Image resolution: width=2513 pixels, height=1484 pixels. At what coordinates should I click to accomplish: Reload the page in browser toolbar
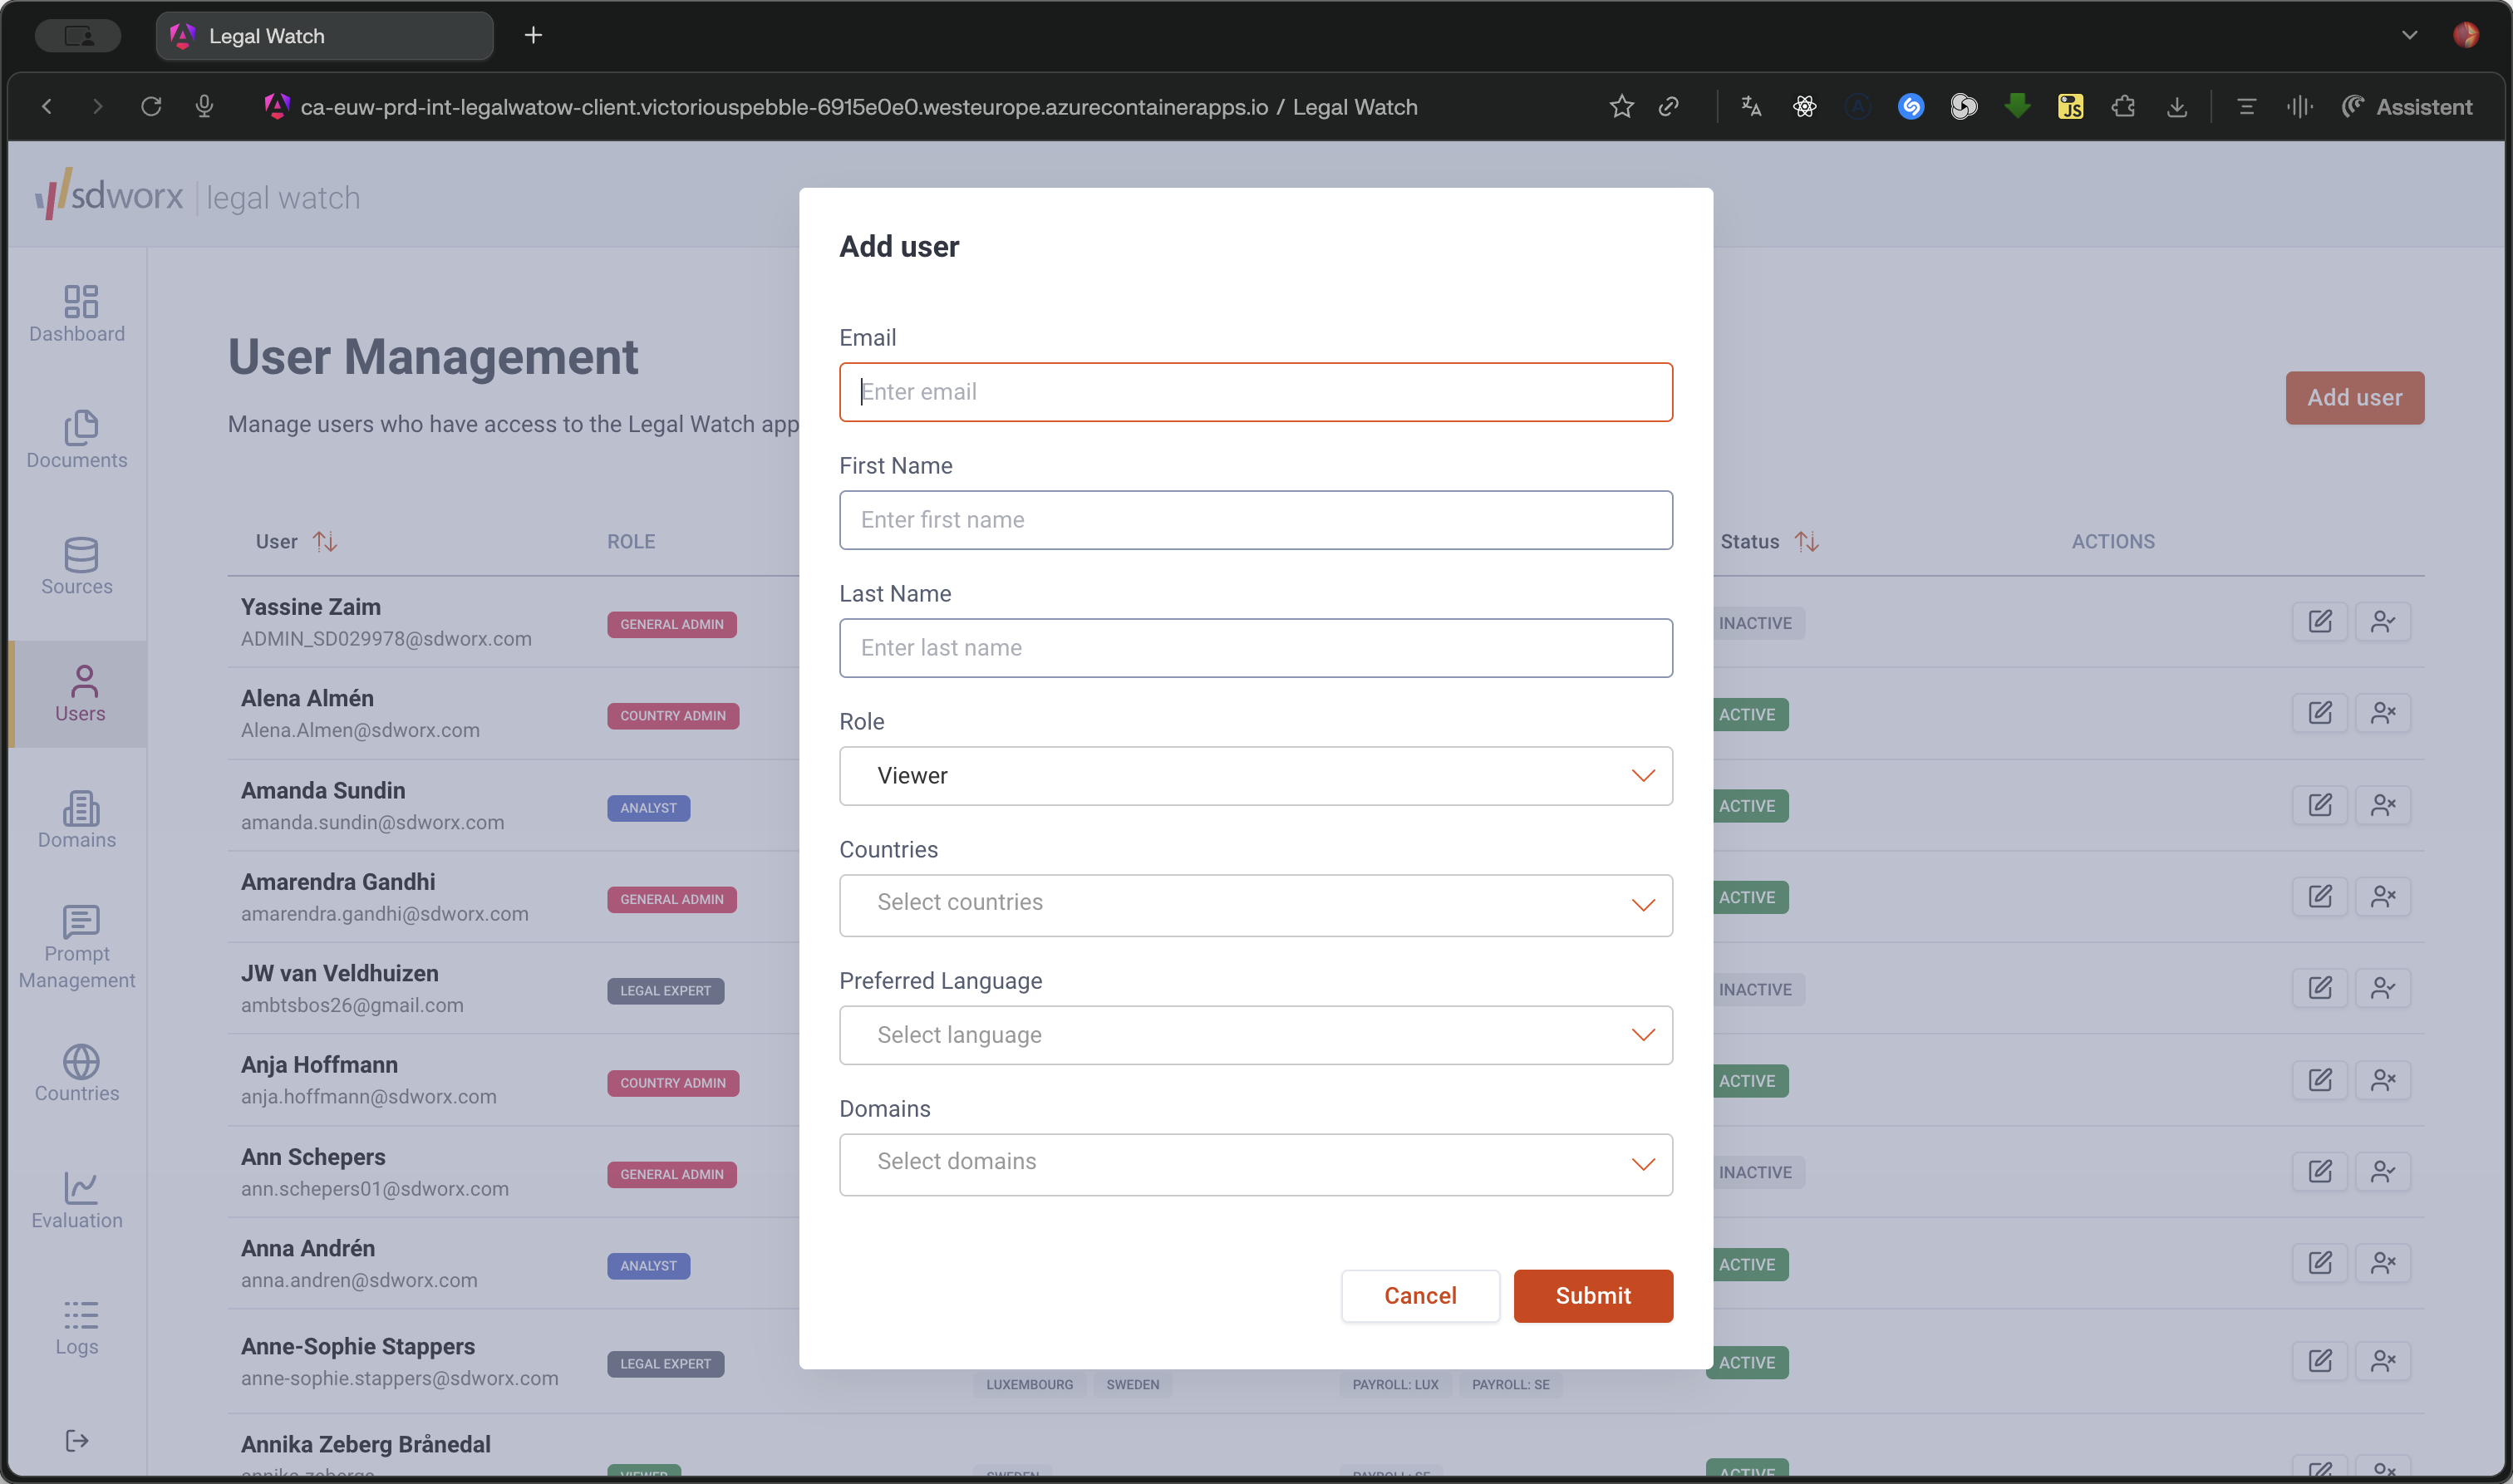tap(151, 106)
